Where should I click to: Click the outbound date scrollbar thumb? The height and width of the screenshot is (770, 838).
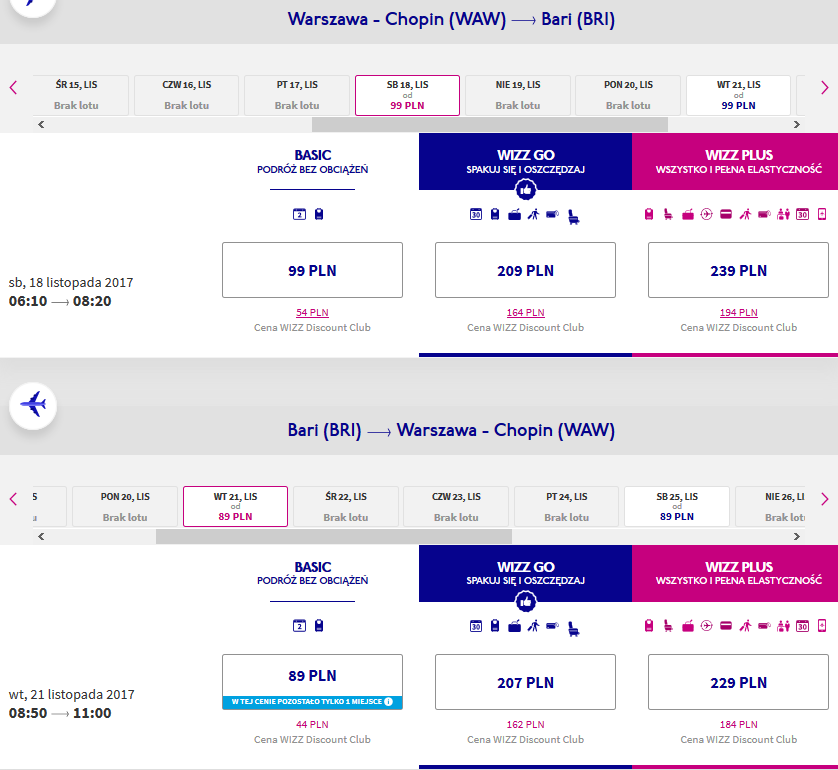click(490, 125)
